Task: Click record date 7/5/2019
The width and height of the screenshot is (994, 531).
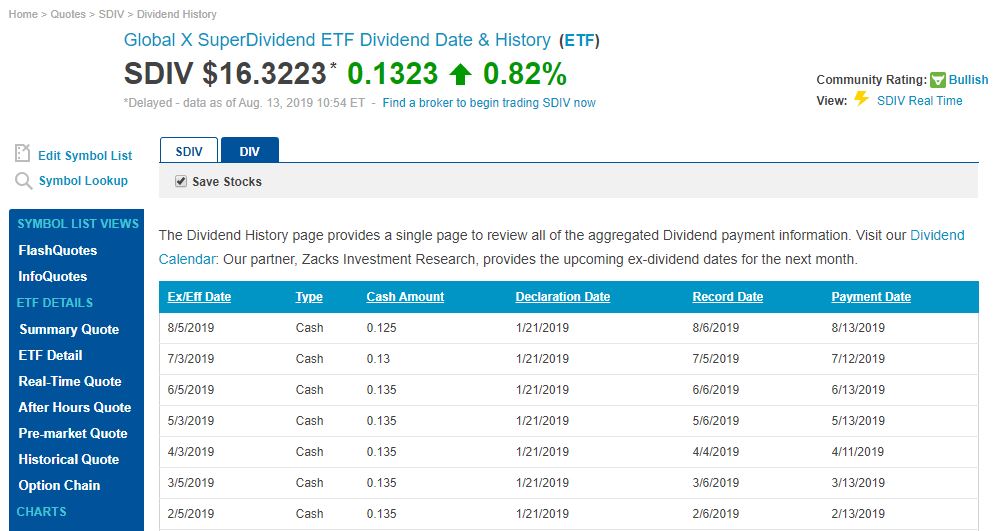Action: coord(716,359)
